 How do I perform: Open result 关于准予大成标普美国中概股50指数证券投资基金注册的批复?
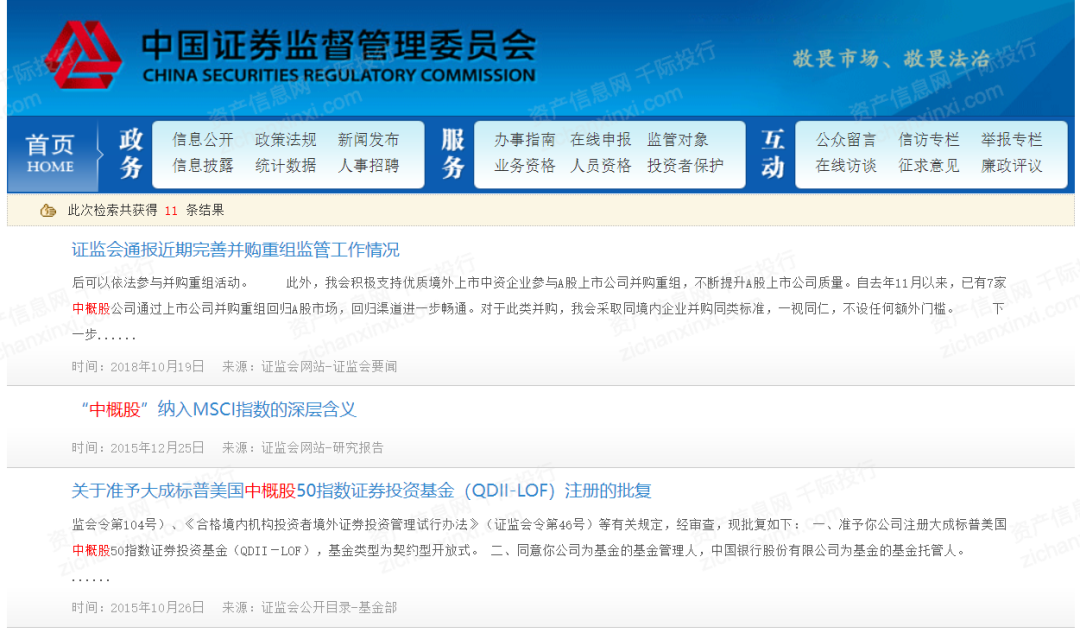[362, 490]
